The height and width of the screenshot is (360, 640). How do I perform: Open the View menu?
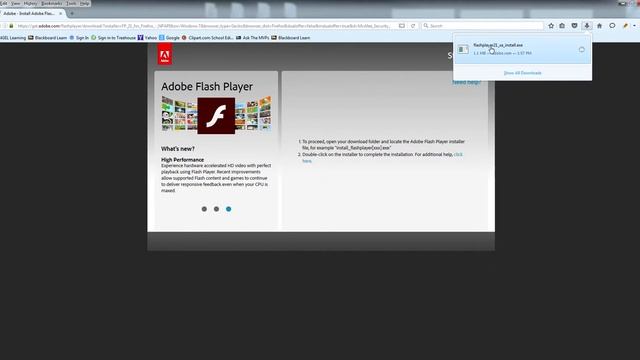coord(16,3)
